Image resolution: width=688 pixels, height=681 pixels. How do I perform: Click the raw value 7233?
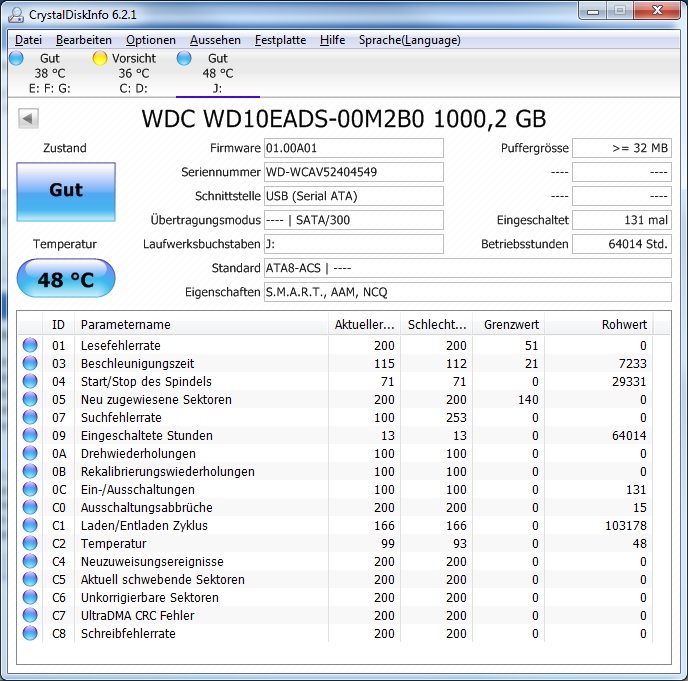(x=633, y=364)
